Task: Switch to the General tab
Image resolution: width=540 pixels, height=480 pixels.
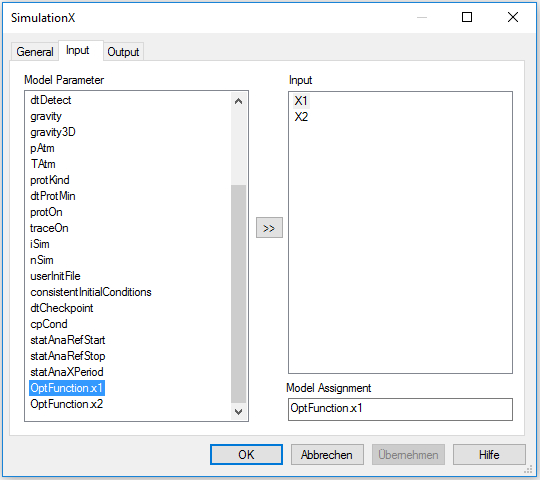Action: click(35, 52)
